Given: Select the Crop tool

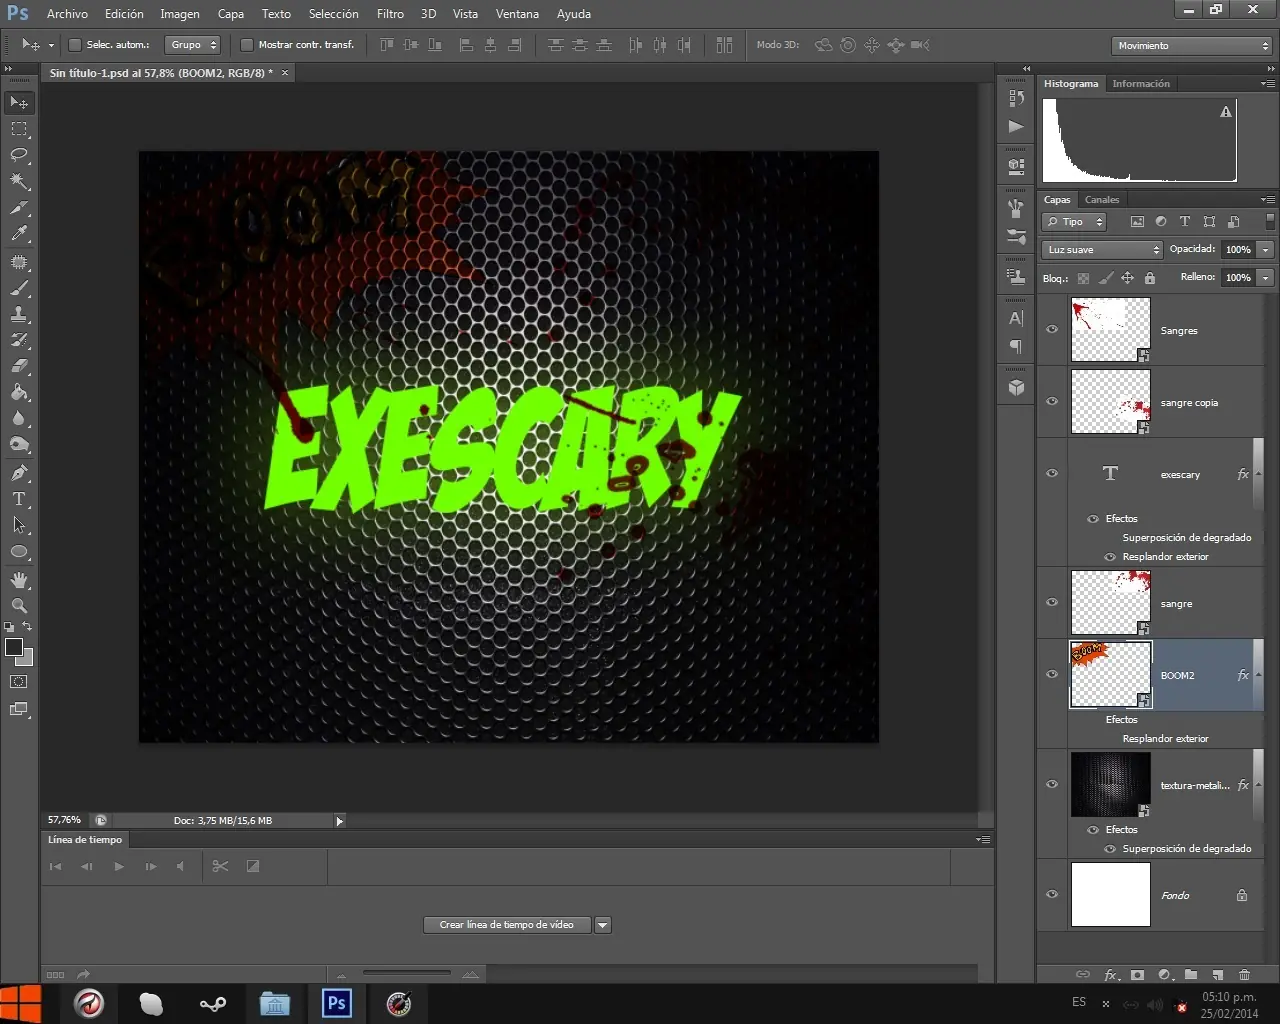Looking at the screenshot, I should 19,208.
